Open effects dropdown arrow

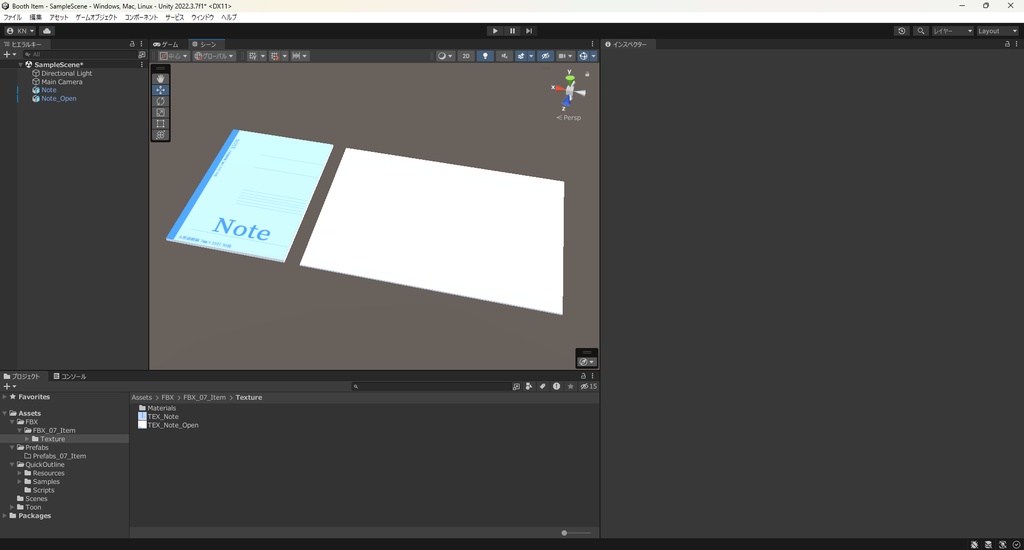pyautogui.click(x=531, y=56)
